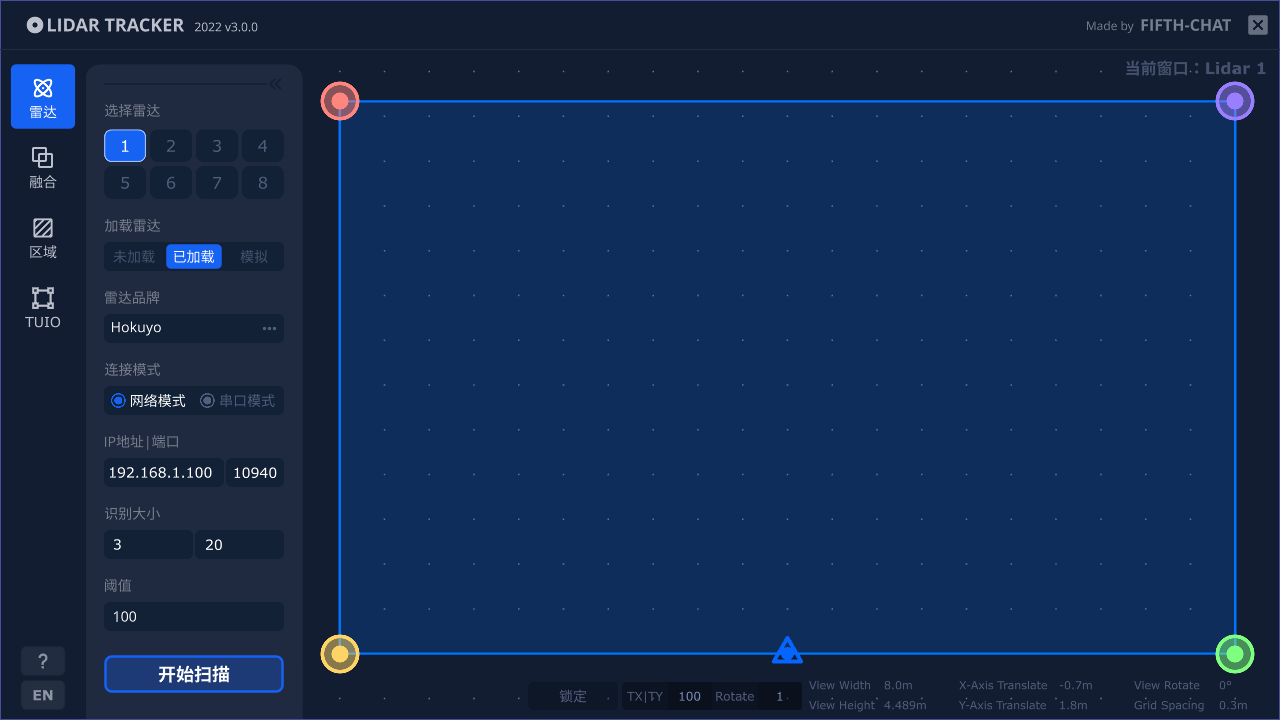Open the help panel via question mark icon
1280x720 pixels.
point(42,661)
